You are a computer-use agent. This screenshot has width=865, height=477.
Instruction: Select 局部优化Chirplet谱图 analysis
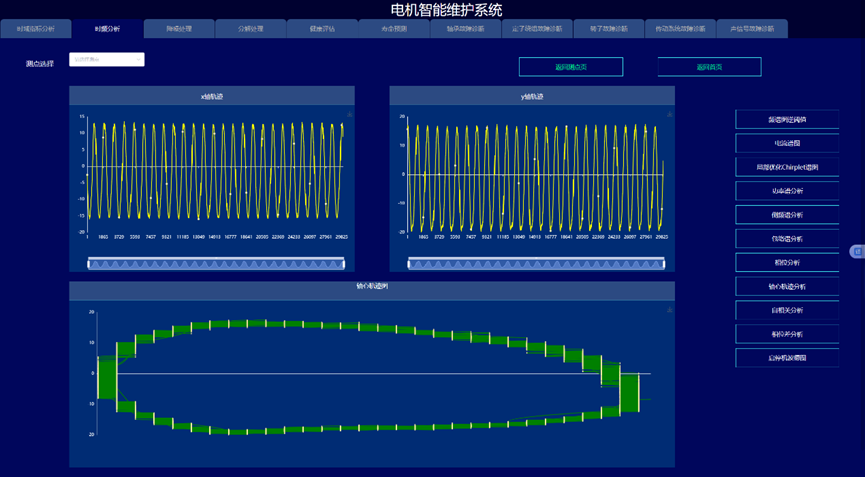tap(787, 167)
